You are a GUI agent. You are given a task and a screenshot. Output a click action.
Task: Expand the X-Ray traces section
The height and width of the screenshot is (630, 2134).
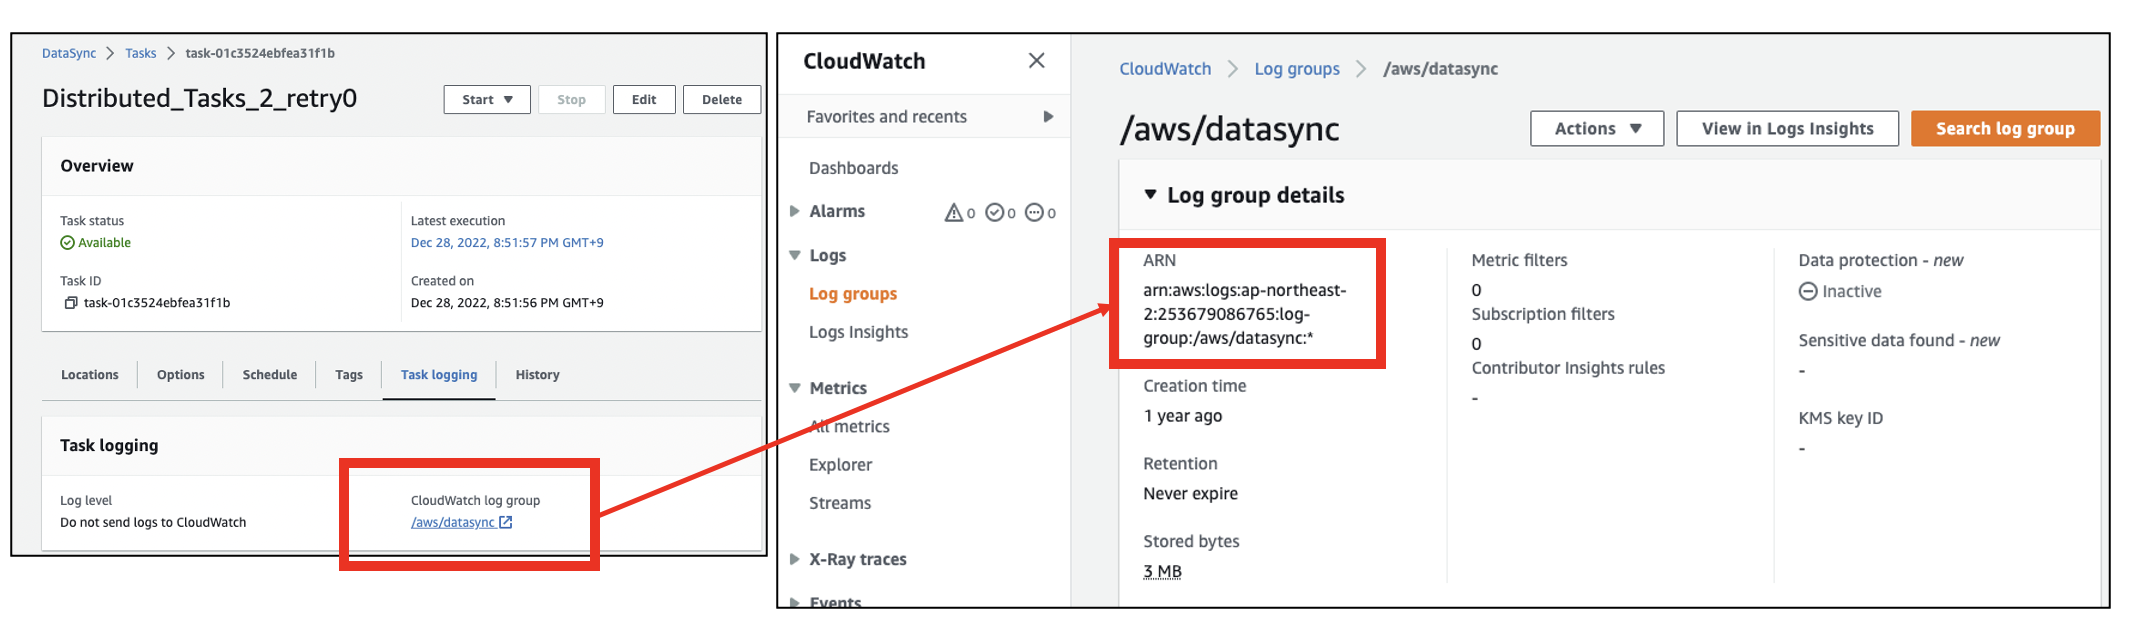[x=795, y=559]
